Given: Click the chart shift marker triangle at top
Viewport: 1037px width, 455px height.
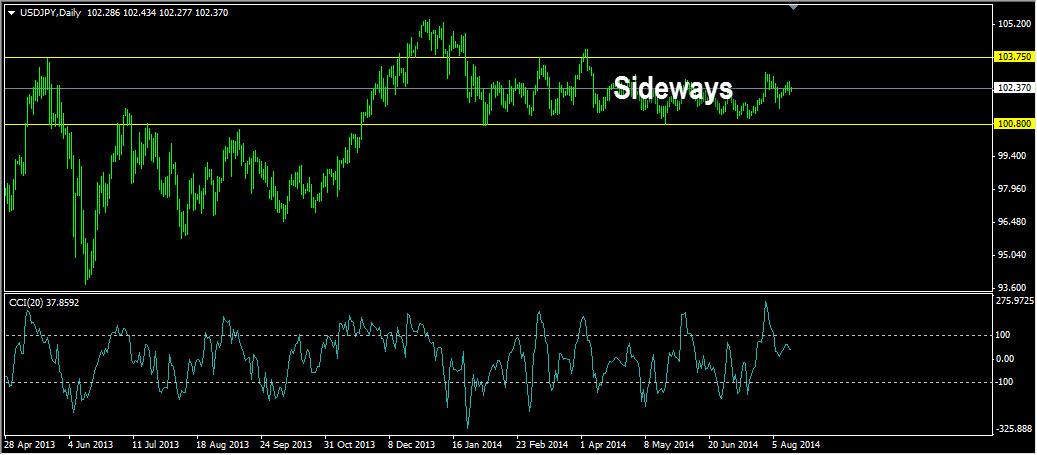Looking at the screenshot, I should click(794, 7).
